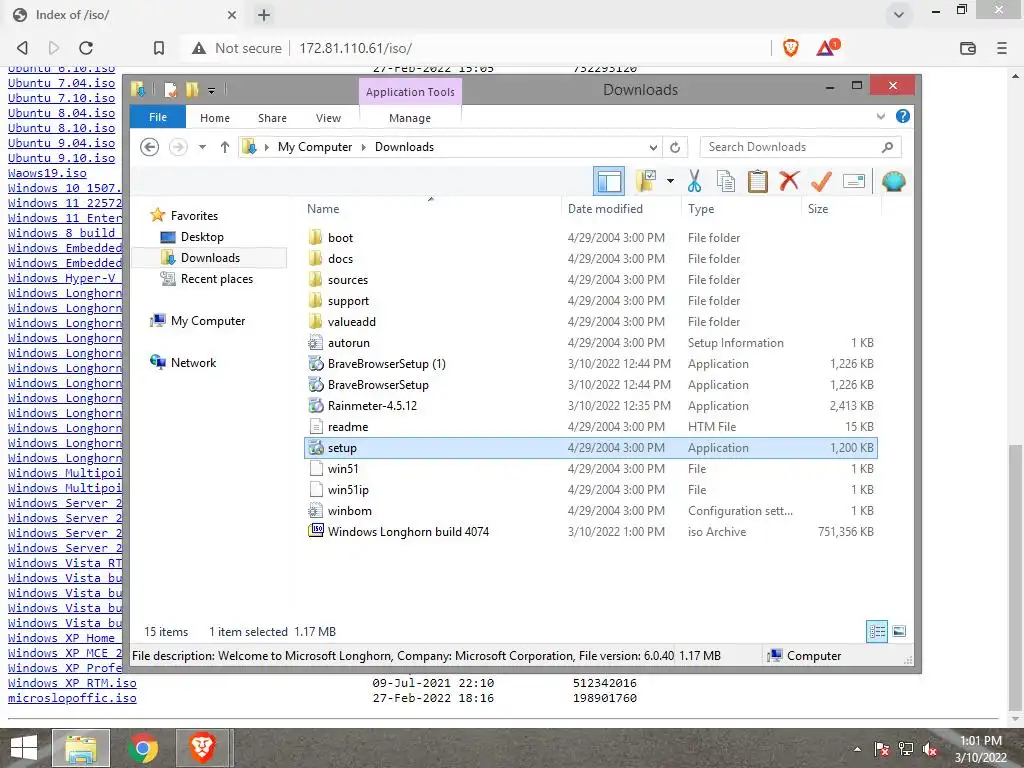1024x768 pixels.
Task: Click My Computer breadcrumb in address bar
Action: [315, 147]
